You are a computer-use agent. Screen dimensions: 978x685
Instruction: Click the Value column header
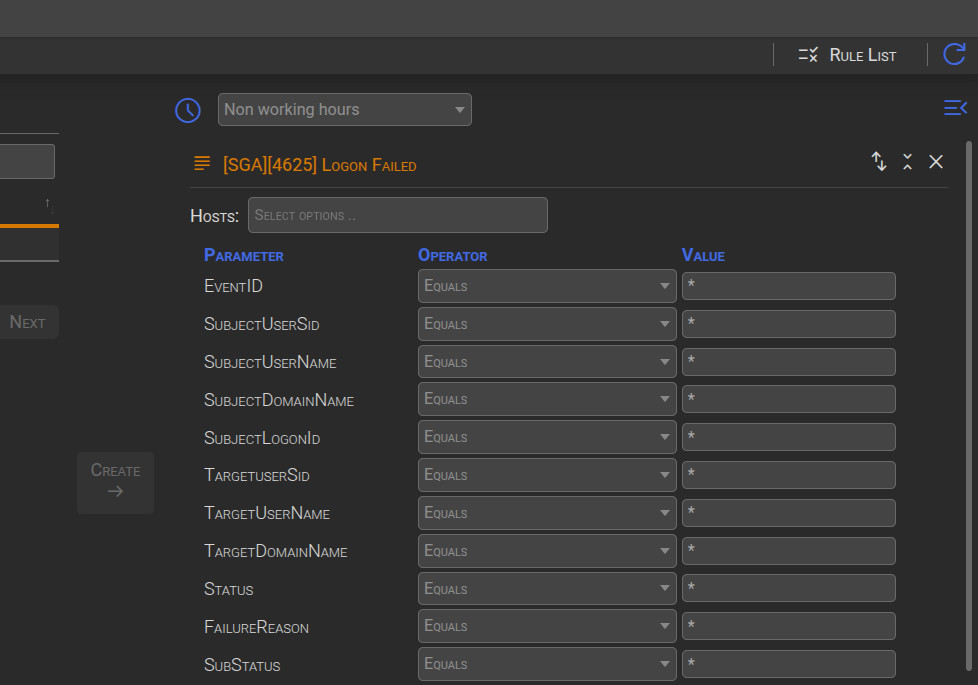703,255
